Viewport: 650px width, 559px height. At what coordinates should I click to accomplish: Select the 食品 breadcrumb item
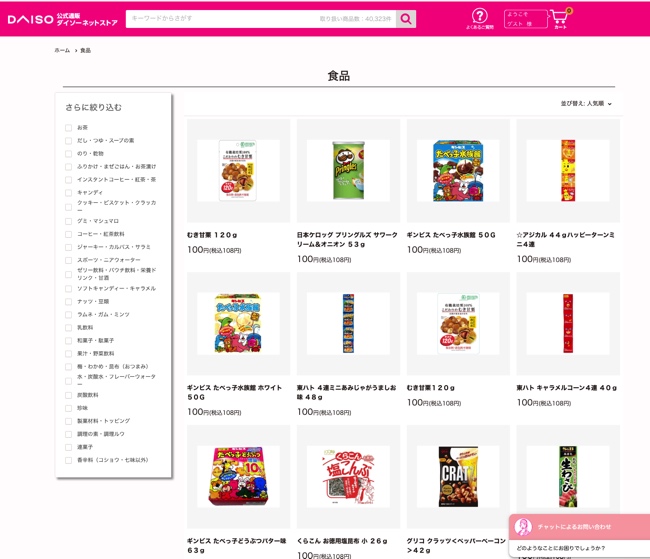[x=85, y=50]
